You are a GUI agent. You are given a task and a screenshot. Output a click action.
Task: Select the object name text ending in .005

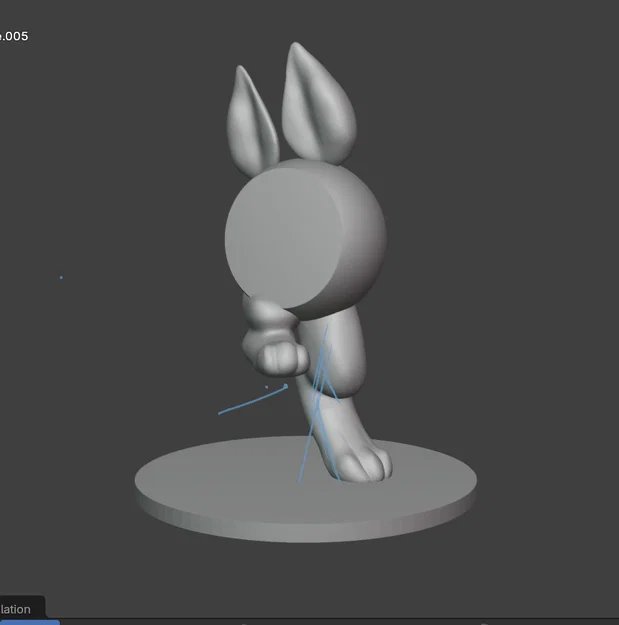tap(14, 36)
